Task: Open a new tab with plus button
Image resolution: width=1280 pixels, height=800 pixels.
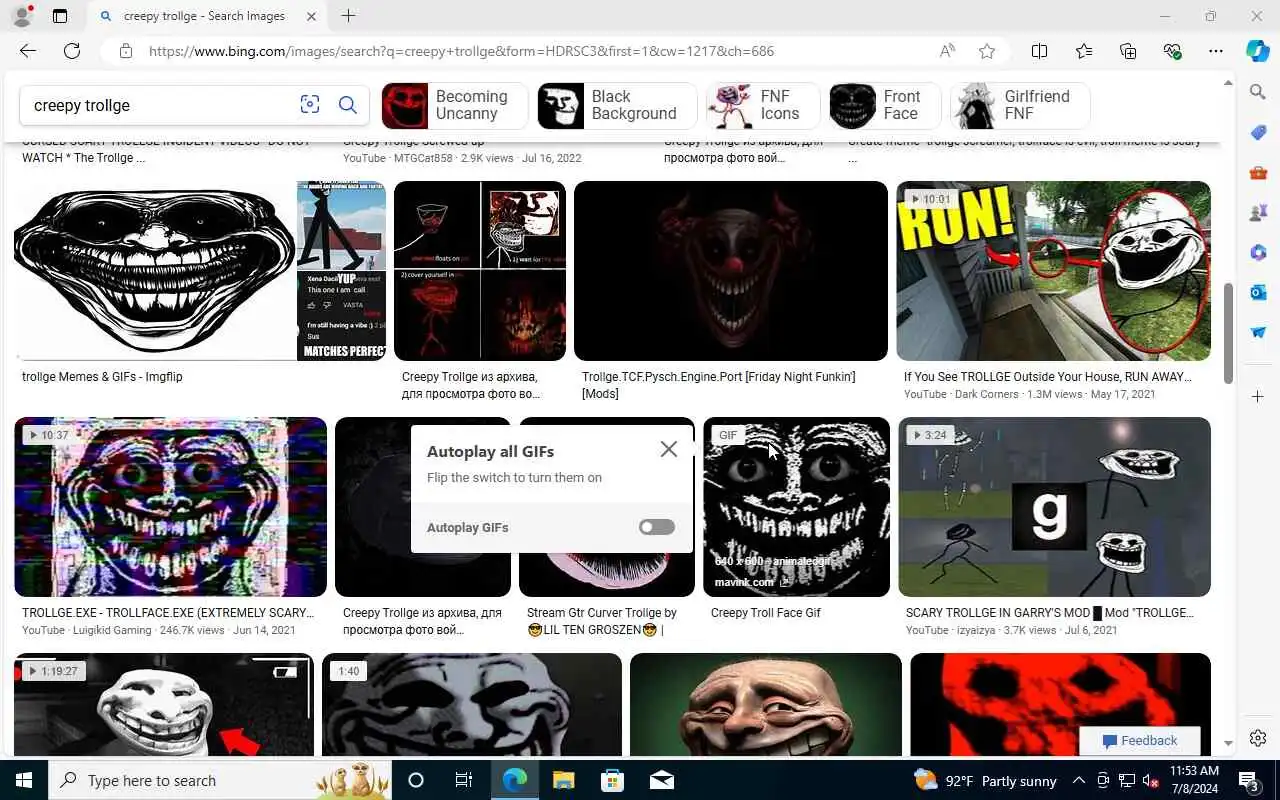Action: [x=348, y=16]
